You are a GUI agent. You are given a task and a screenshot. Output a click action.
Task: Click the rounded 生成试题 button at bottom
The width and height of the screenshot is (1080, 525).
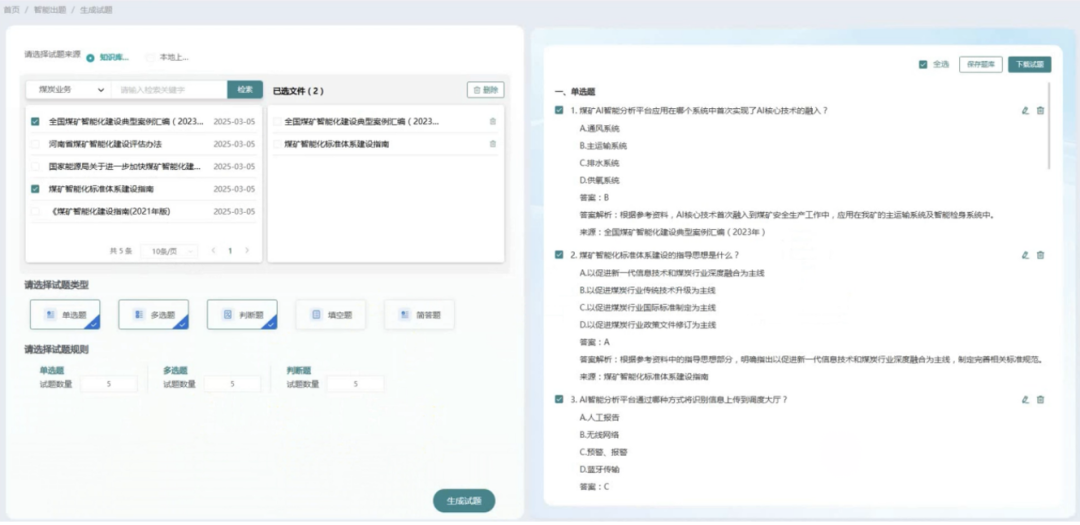[464, 501]
